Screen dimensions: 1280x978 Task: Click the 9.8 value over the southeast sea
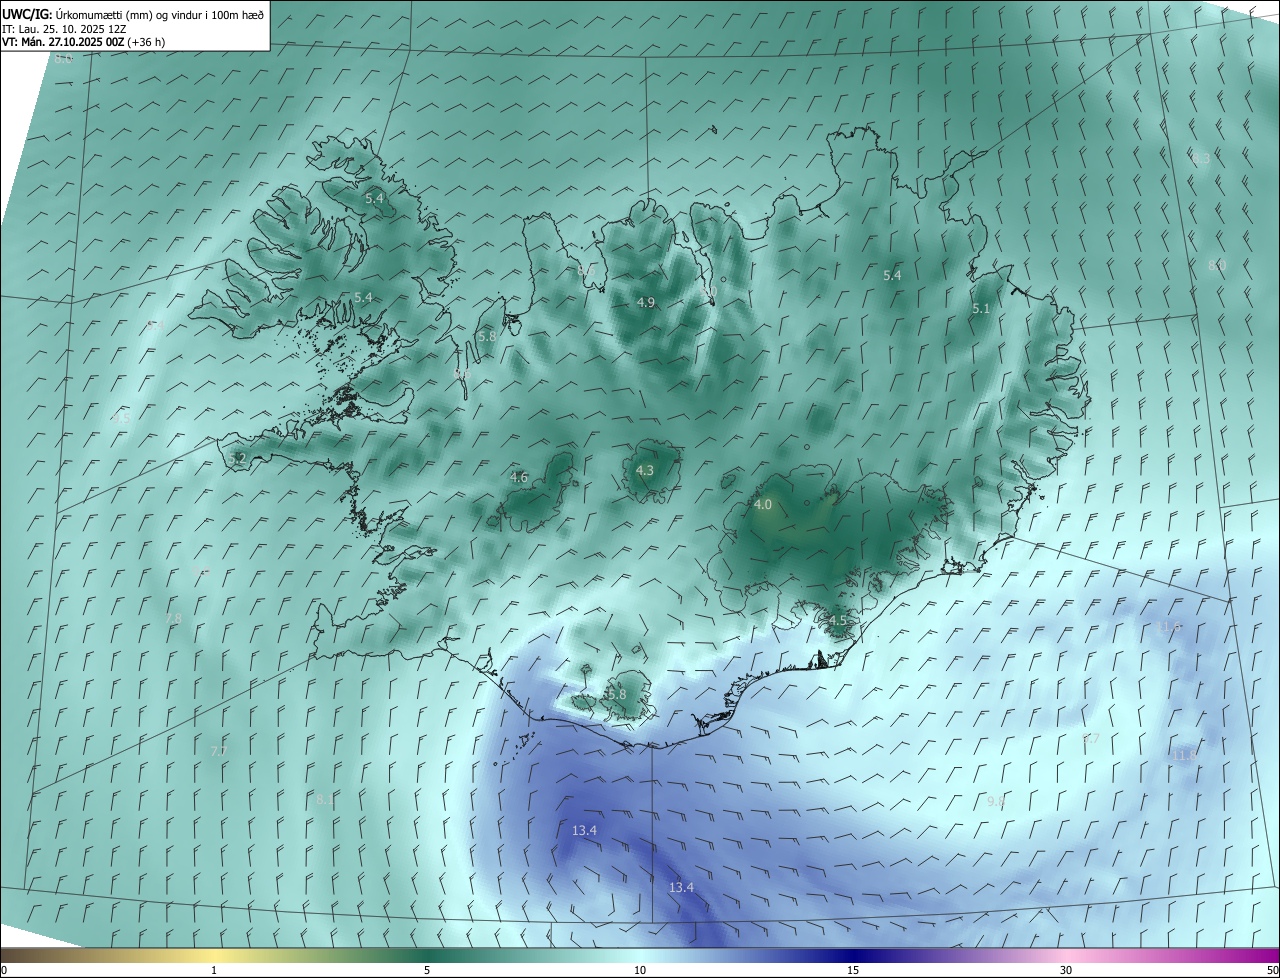point(996,801)
